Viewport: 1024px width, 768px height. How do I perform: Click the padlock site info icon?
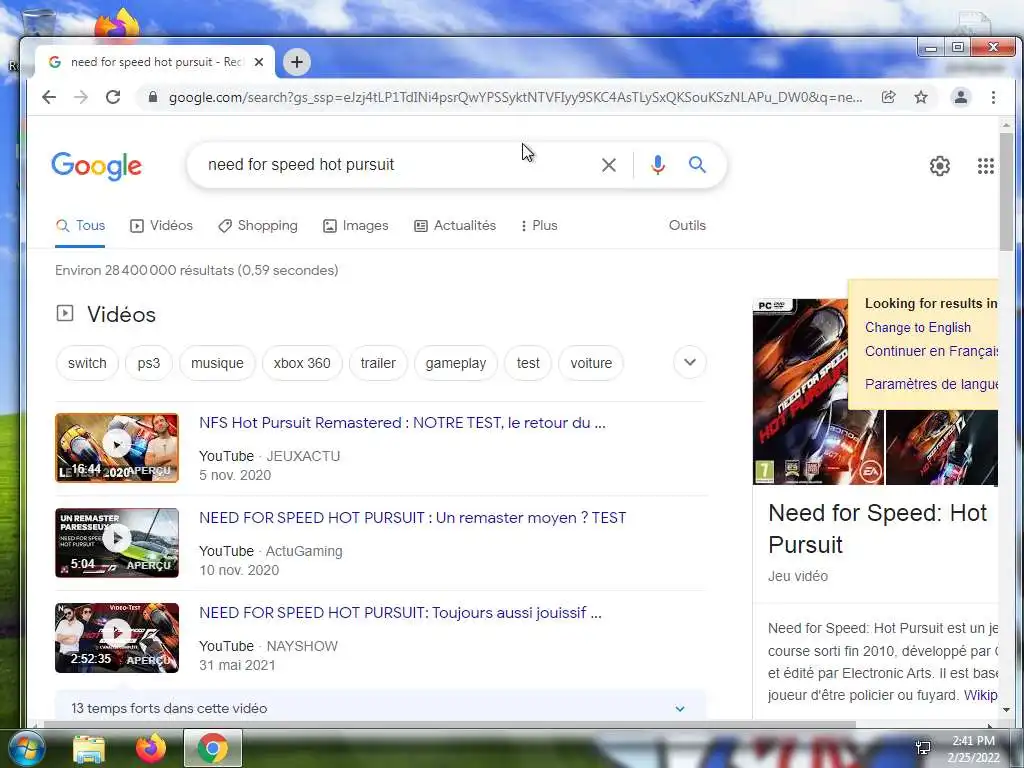click(x=153, y=97)
